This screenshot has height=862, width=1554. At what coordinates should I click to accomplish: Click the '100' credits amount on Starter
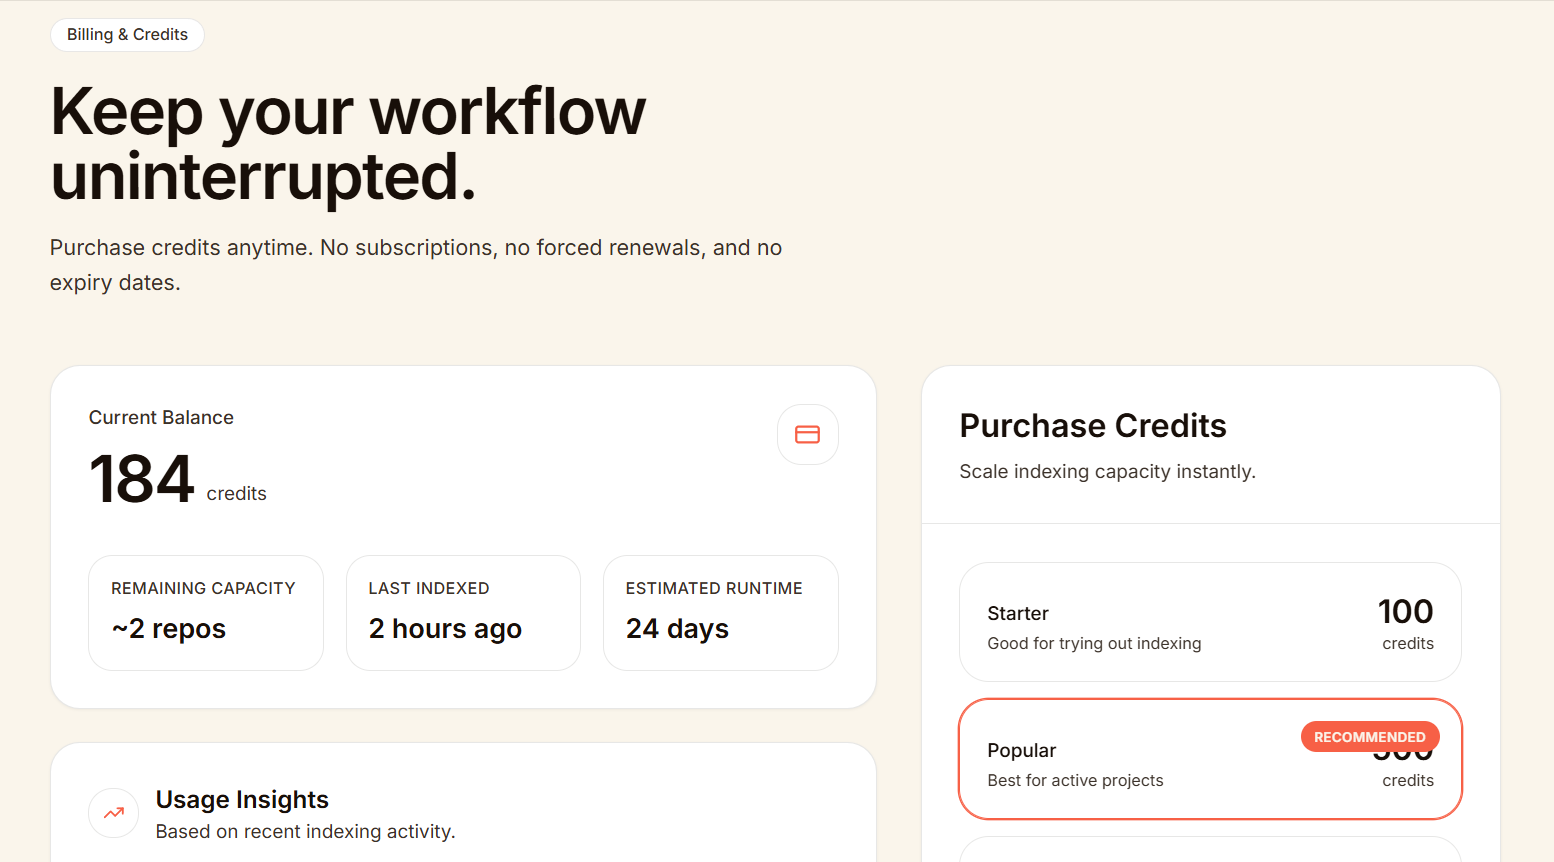pyautogui.click(x=1405, y=611)
